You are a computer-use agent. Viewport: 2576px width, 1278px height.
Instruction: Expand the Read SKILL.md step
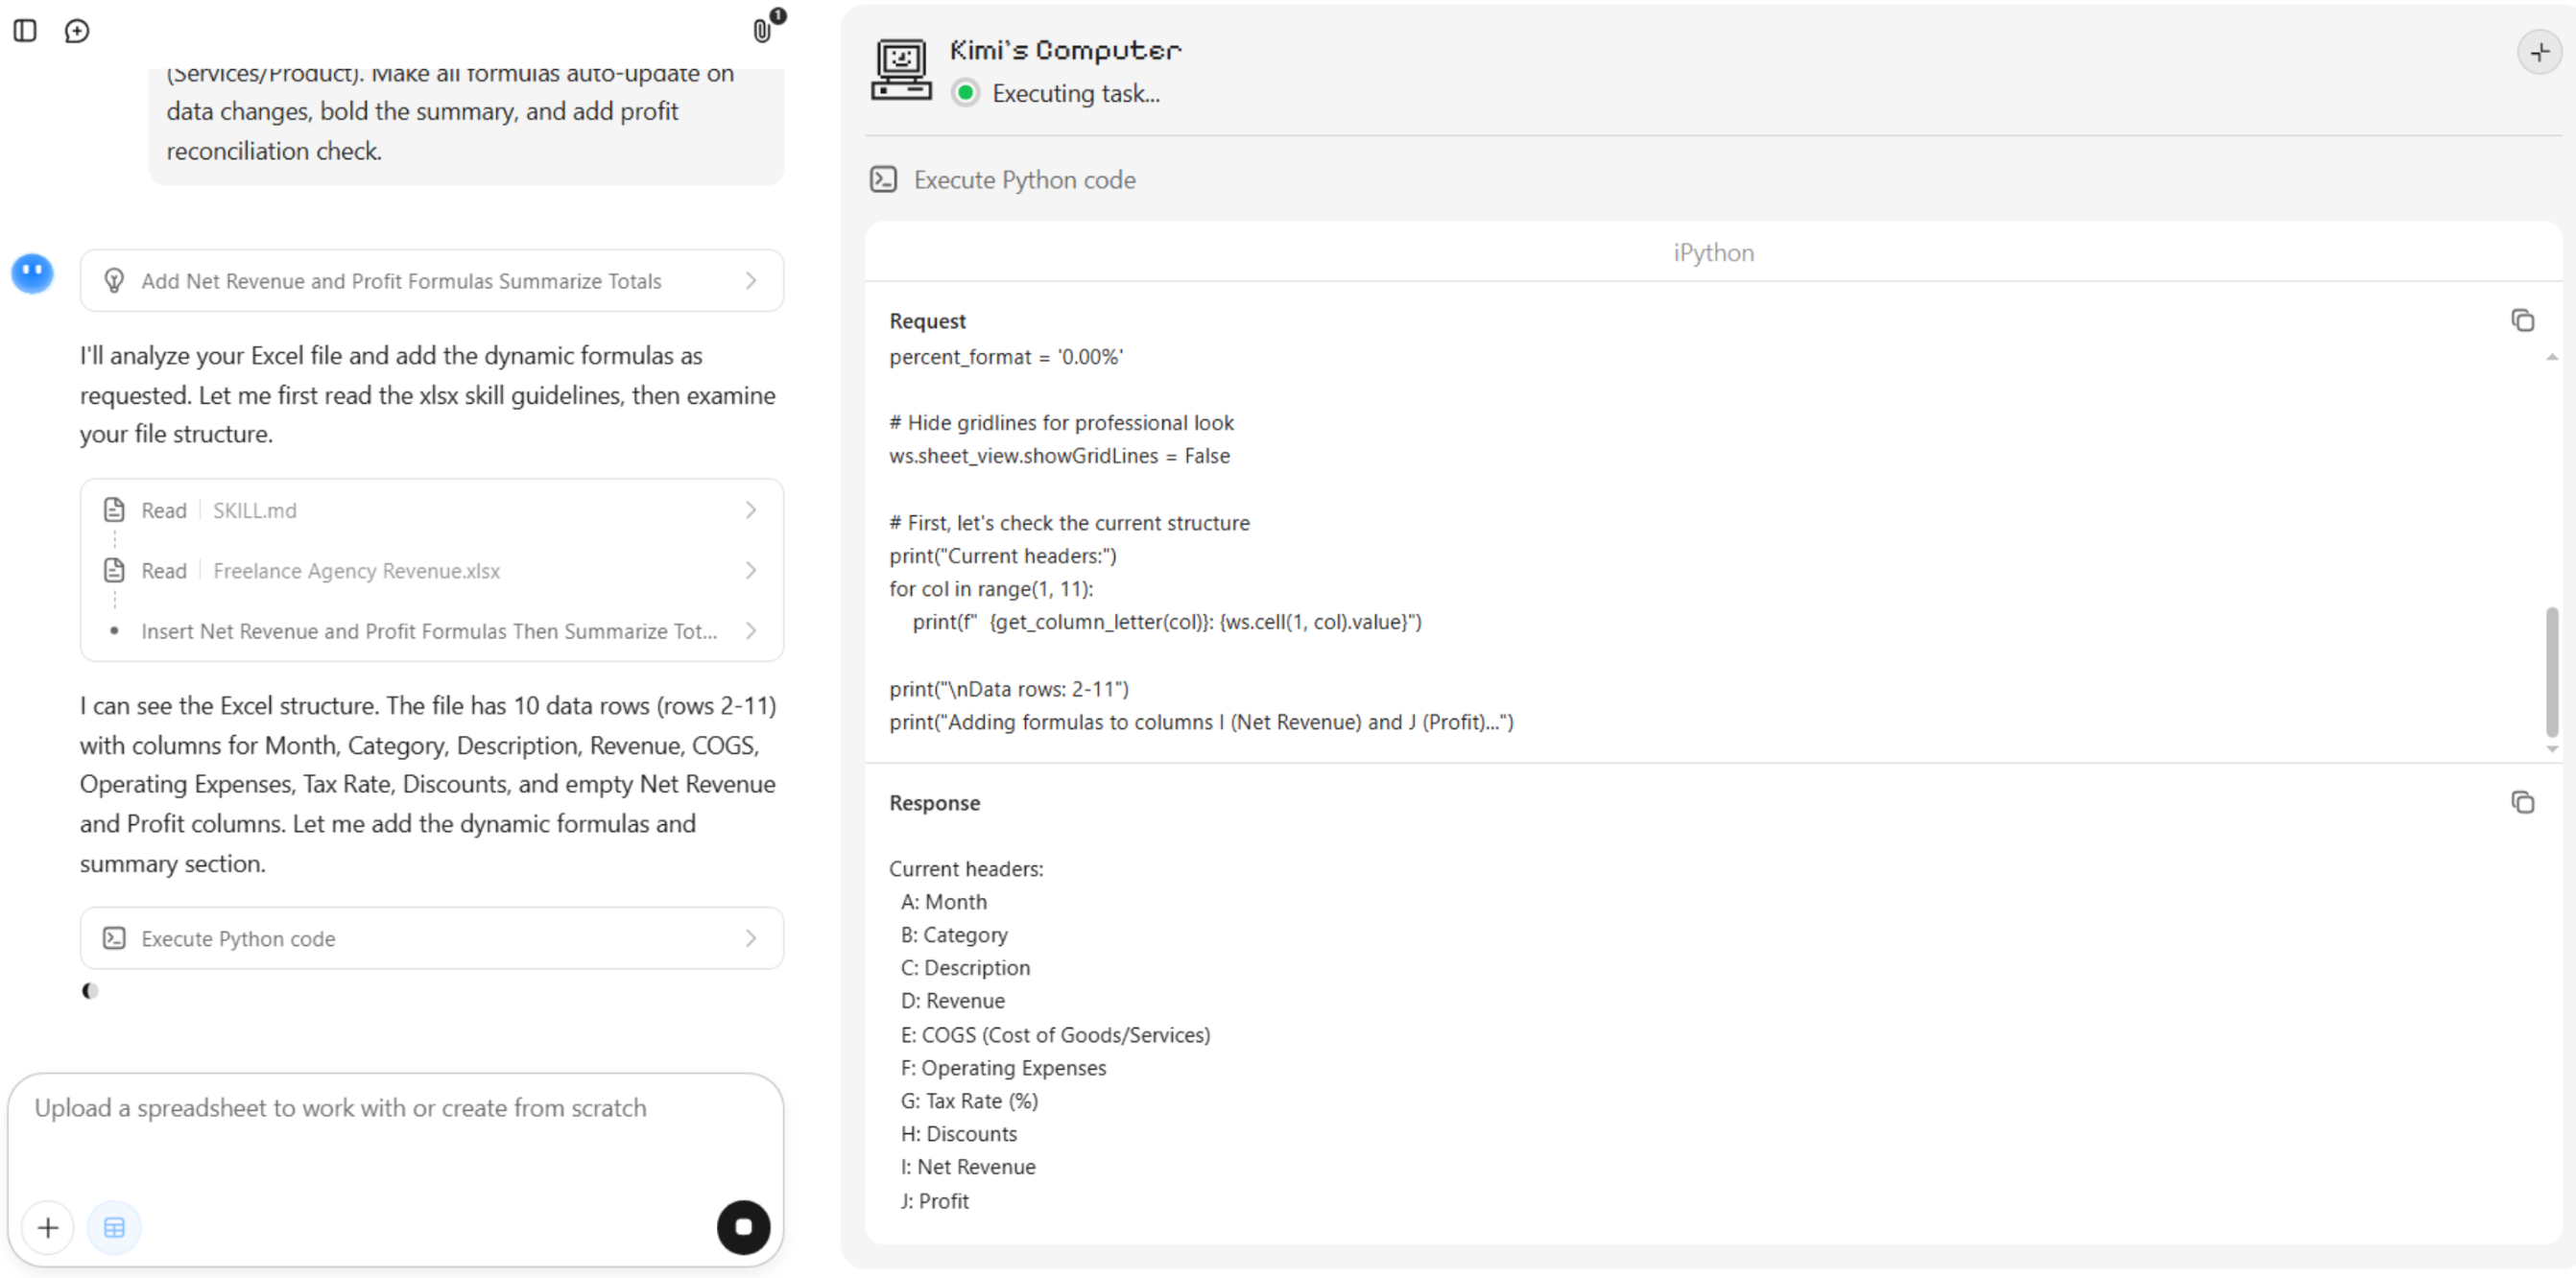[x=432, y=510]
